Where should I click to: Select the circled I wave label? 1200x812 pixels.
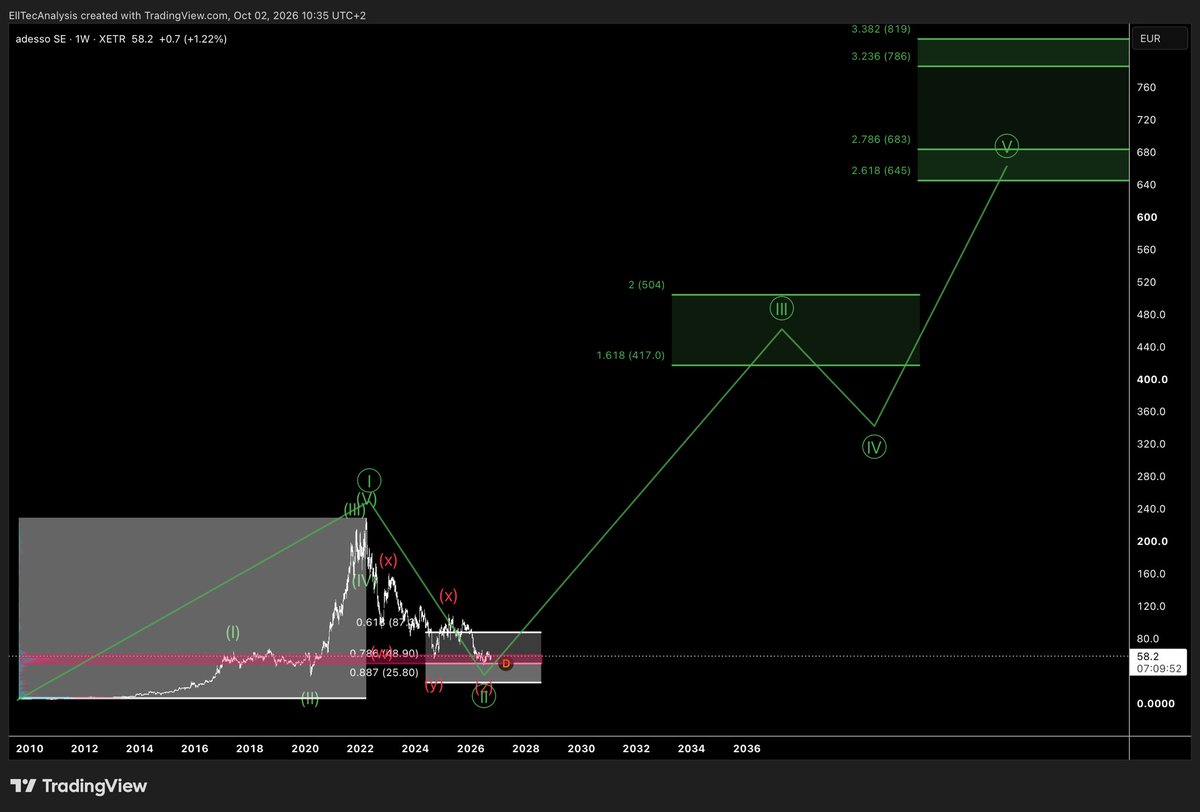point(368,480)
